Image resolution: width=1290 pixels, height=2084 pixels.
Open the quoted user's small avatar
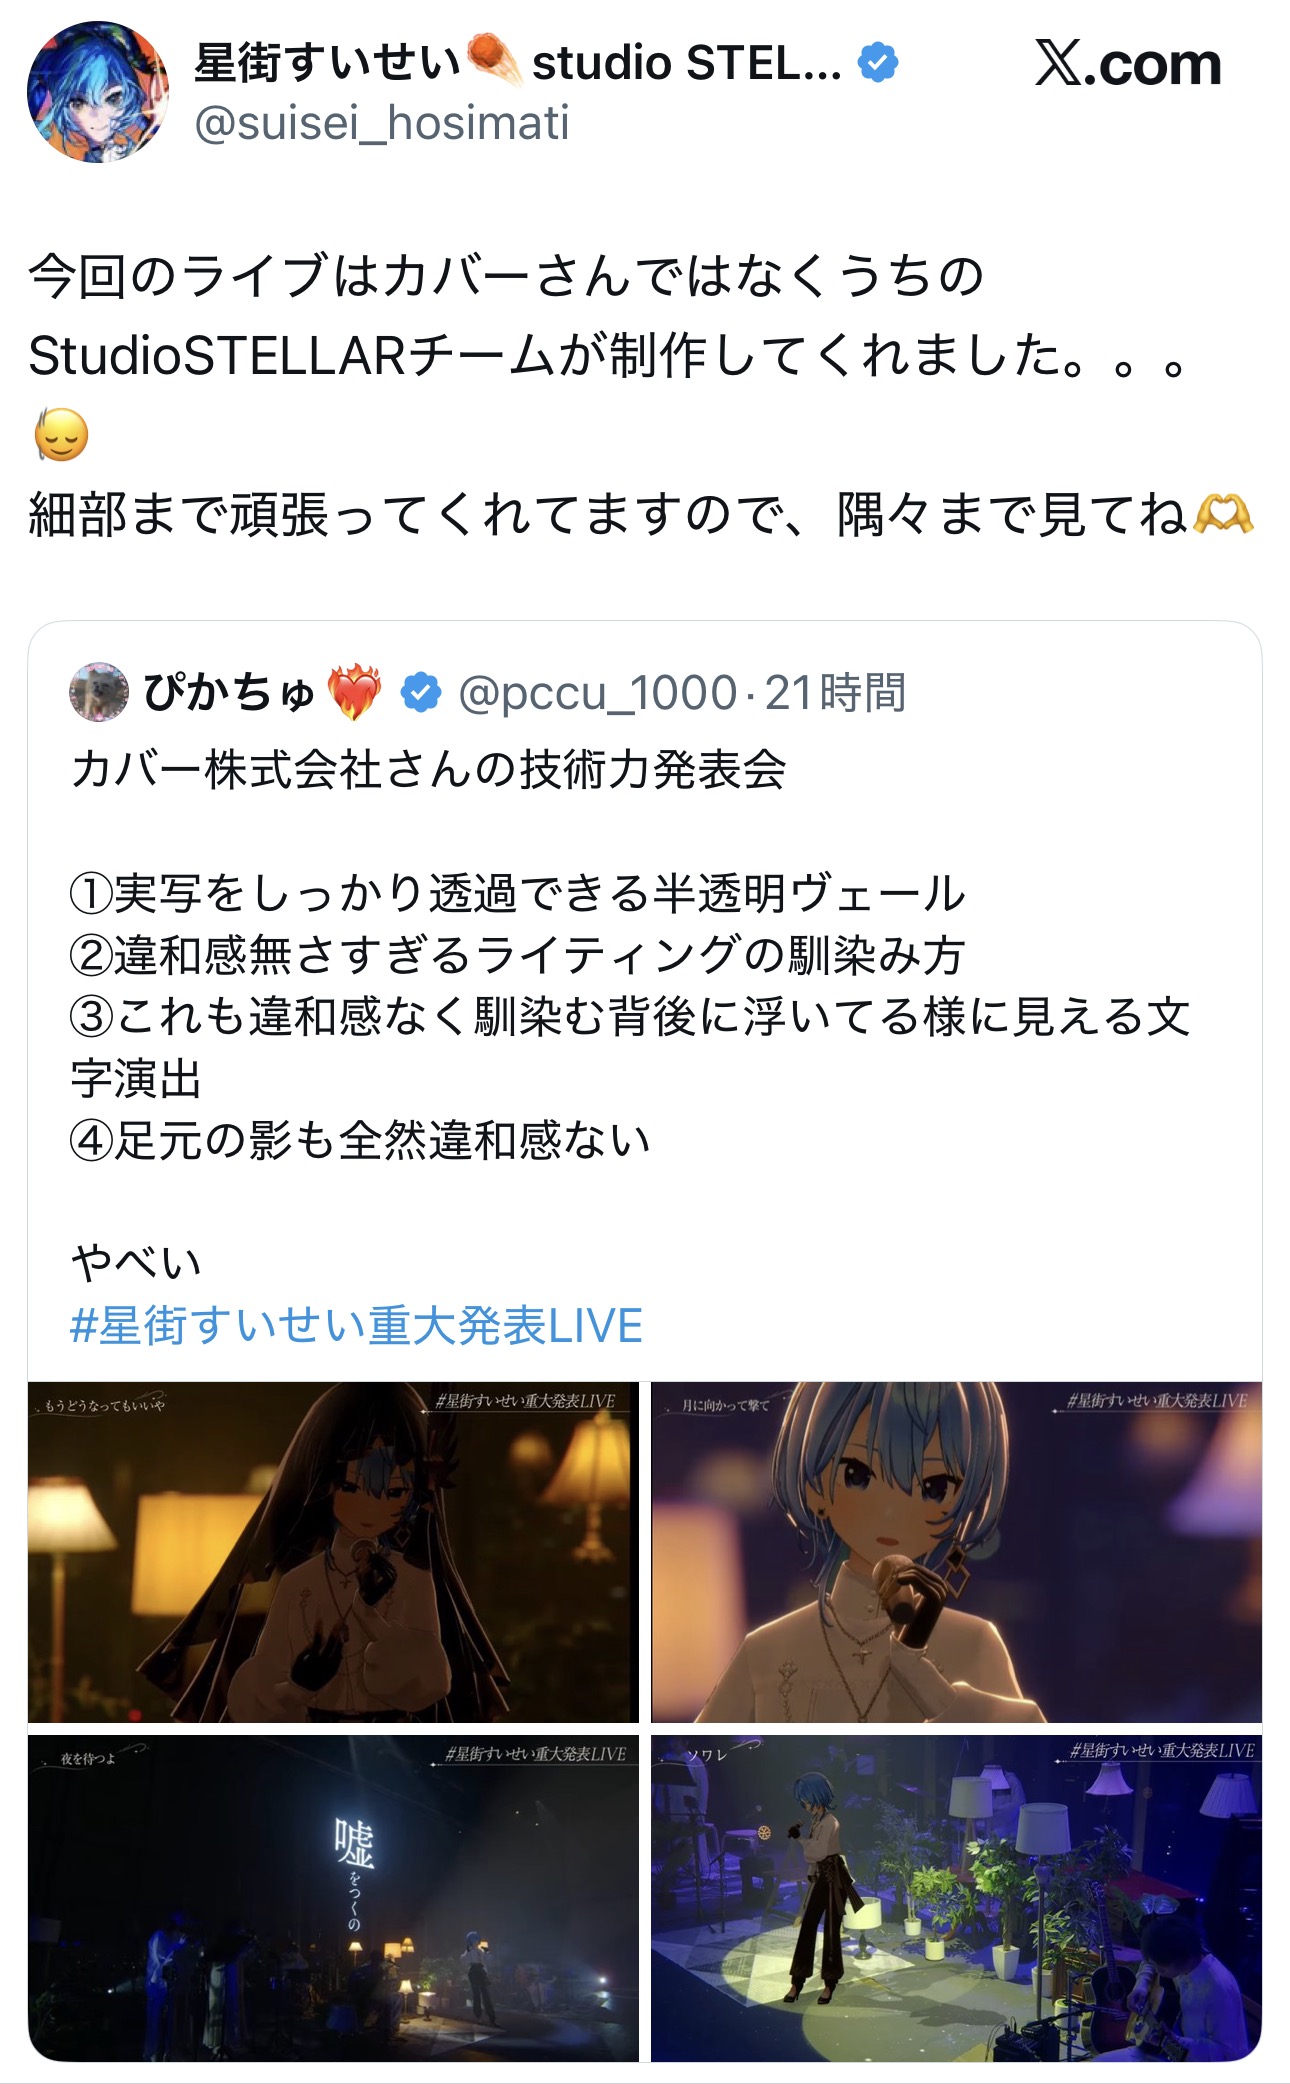[99, 691]
